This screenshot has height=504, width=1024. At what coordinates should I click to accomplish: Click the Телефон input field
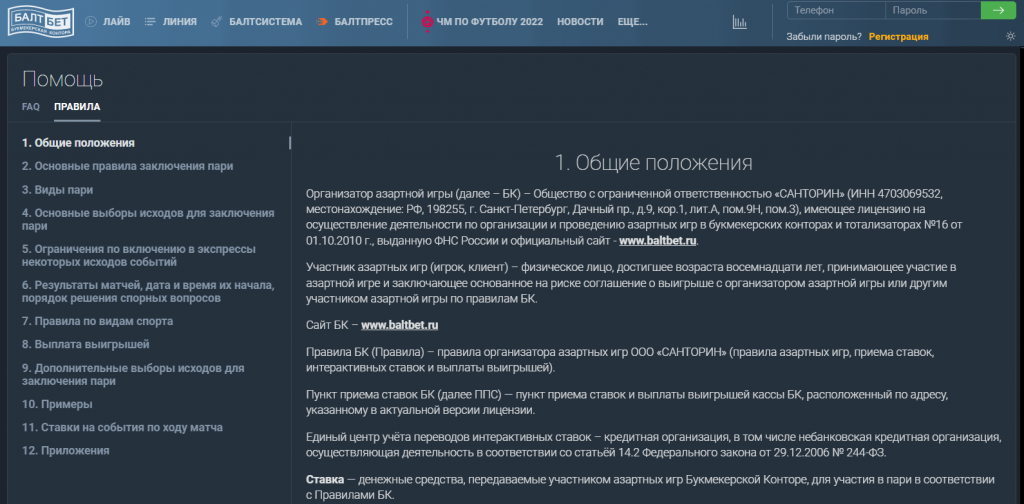point(836,11)
